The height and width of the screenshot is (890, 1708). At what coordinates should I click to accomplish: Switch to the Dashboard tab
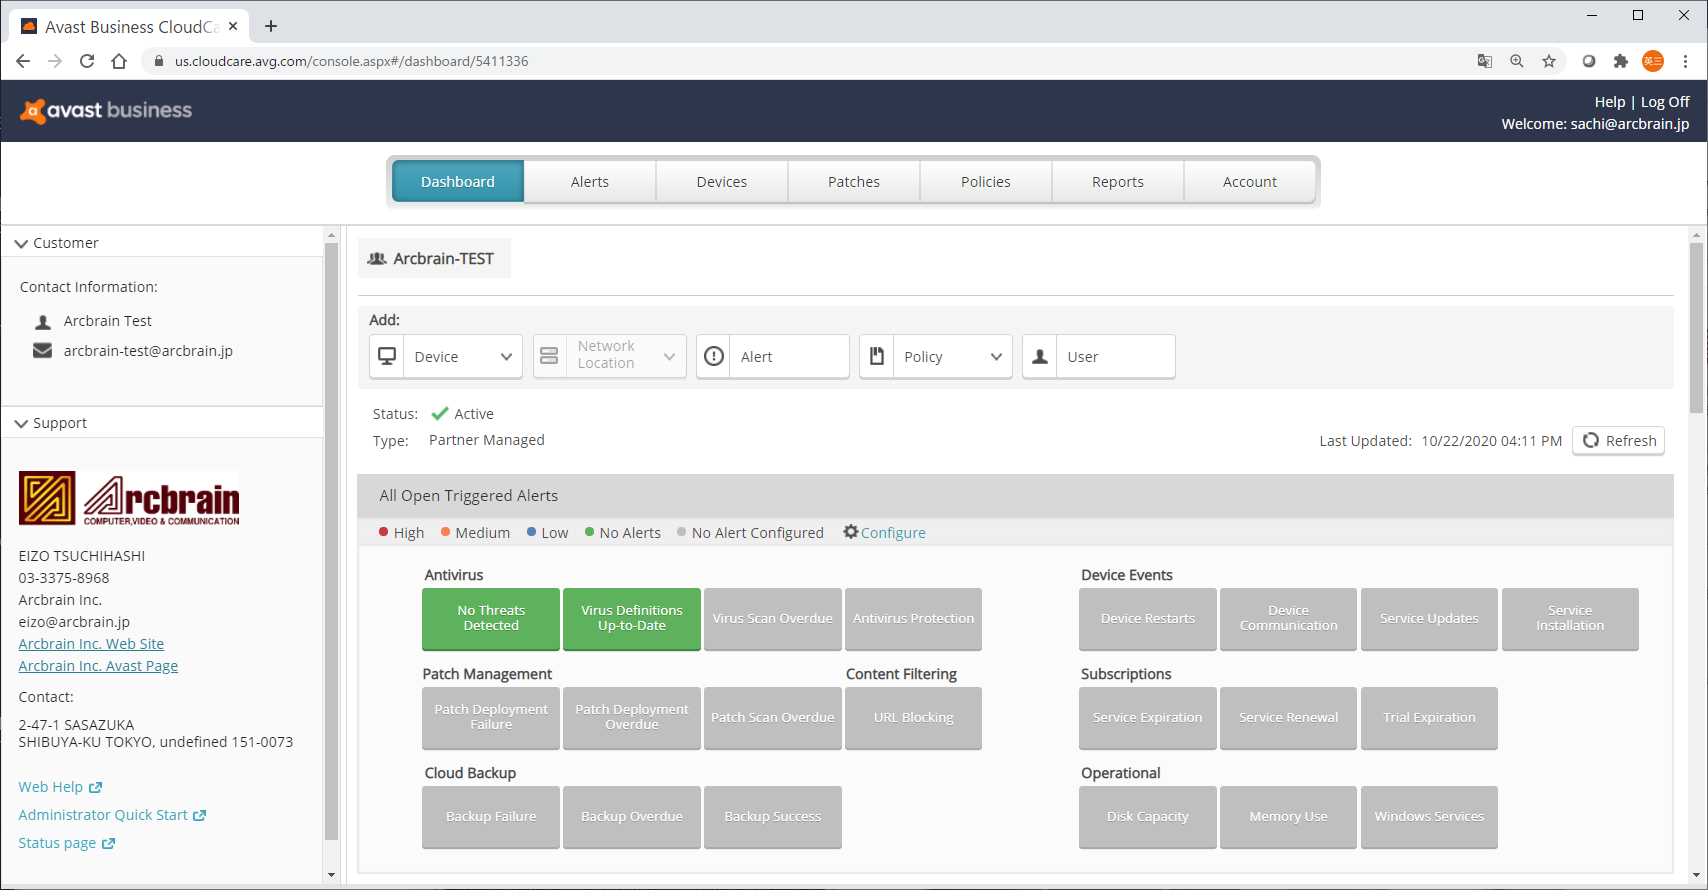point(458,182)
